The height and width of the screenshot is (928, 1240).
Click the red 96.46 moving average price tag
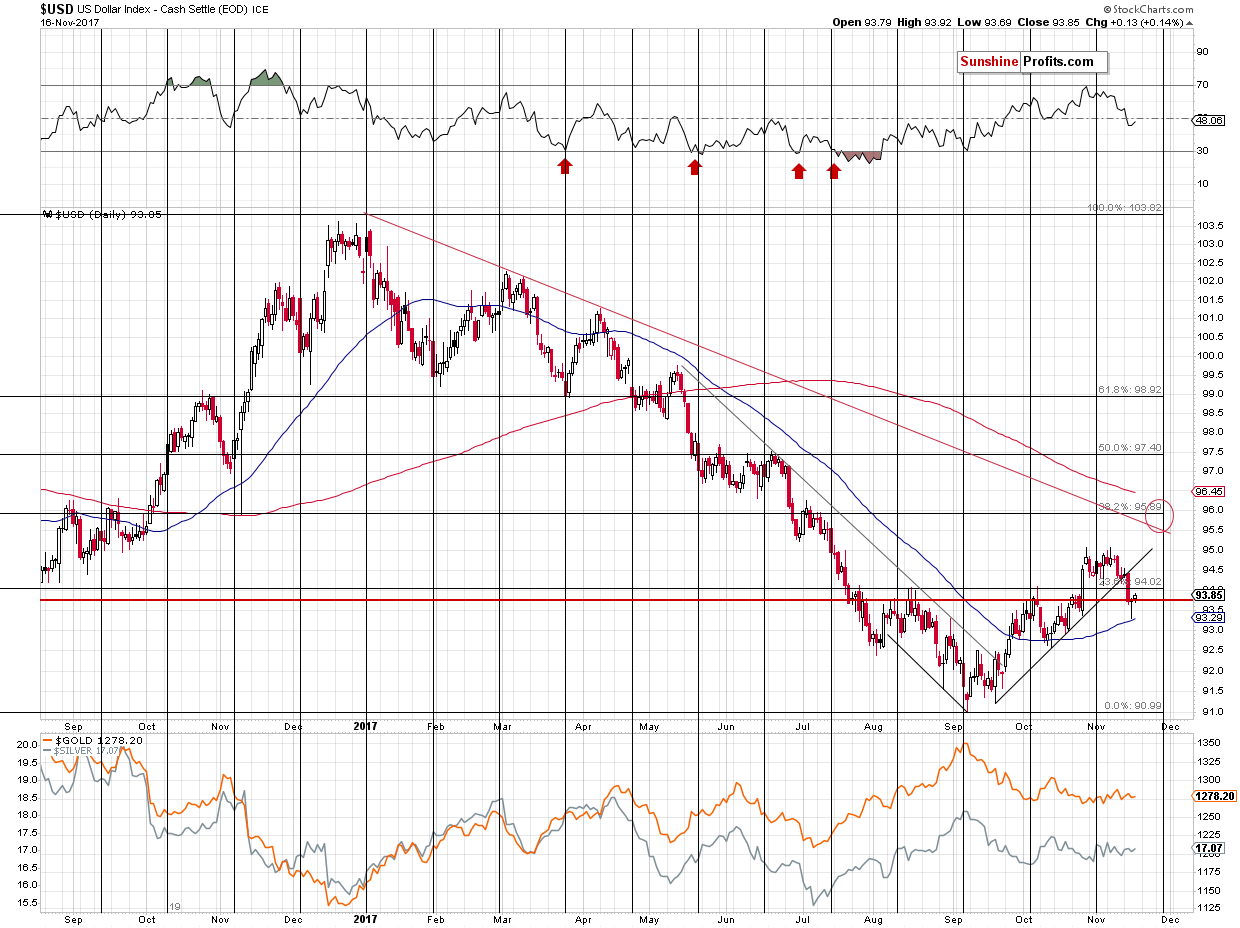pyautogui.click(x=1210, y=492)
